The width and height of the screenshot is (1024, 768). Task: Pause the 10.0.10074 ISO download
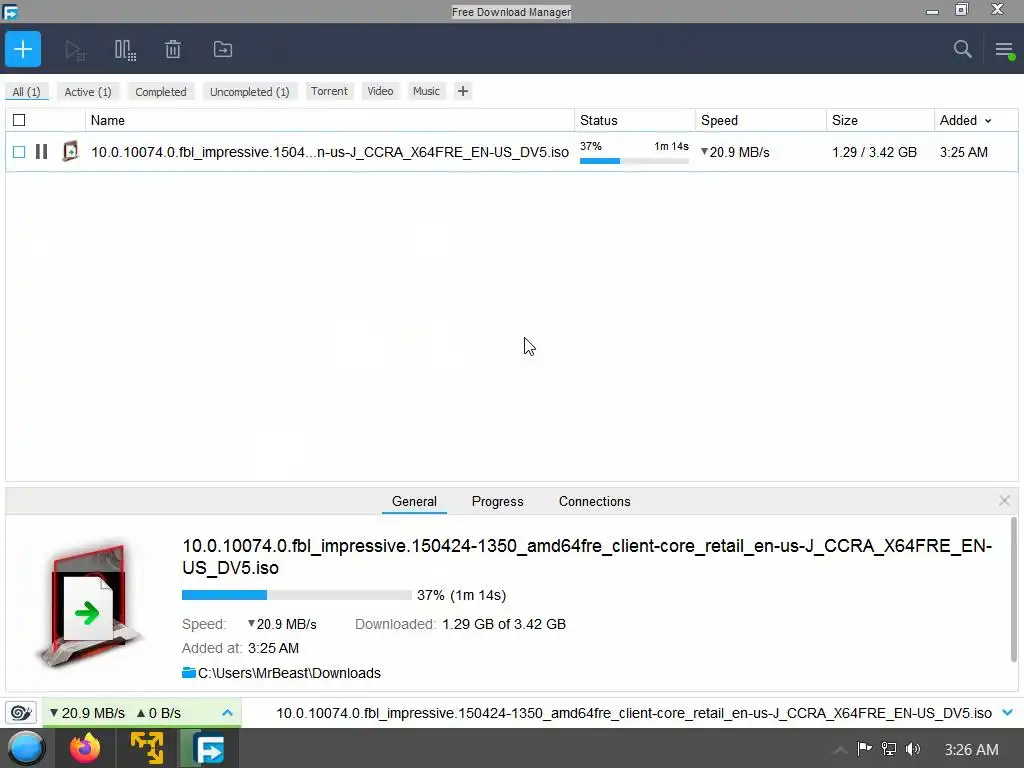(41, 152)
